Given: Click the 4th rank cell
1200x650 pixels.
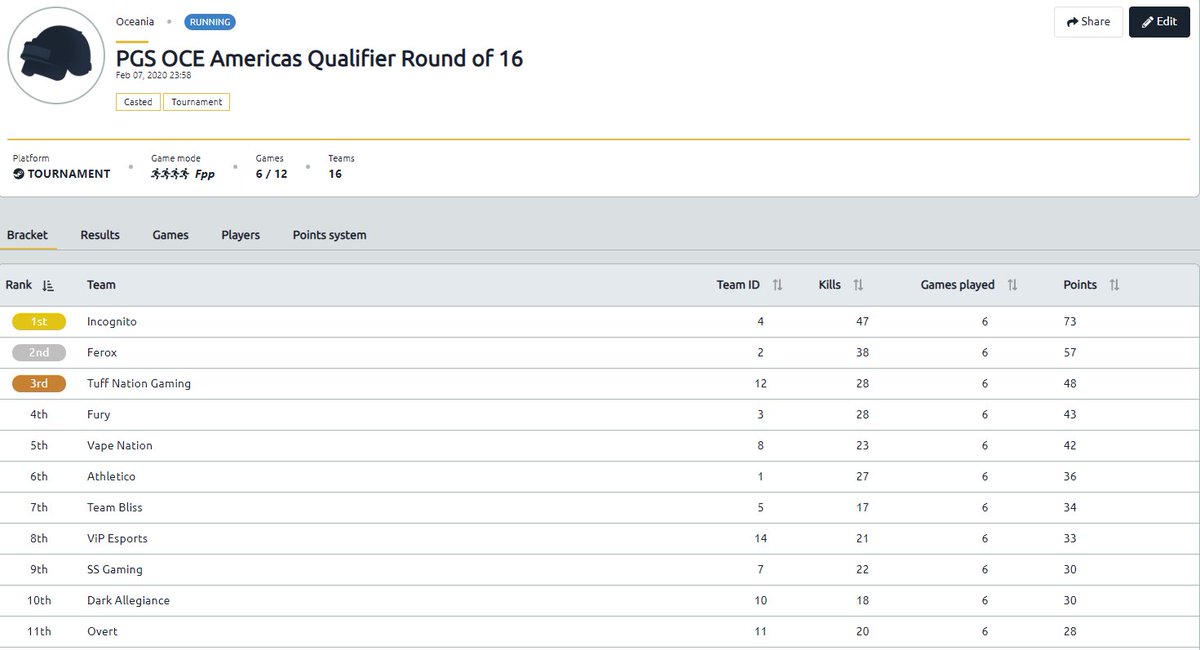Looking at the screenshot, I should click(39, 415).
